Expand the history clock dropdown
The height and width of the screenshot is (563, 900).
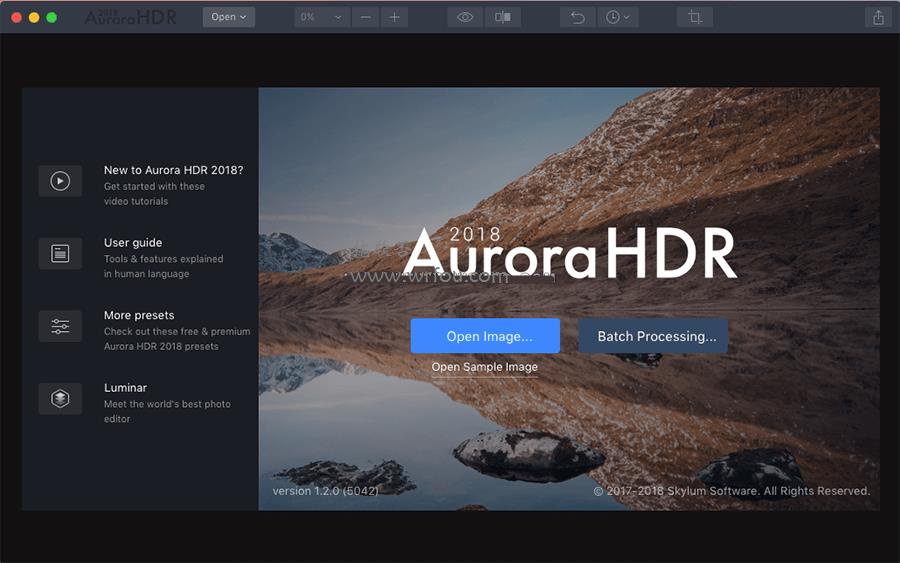pos(618,17)
